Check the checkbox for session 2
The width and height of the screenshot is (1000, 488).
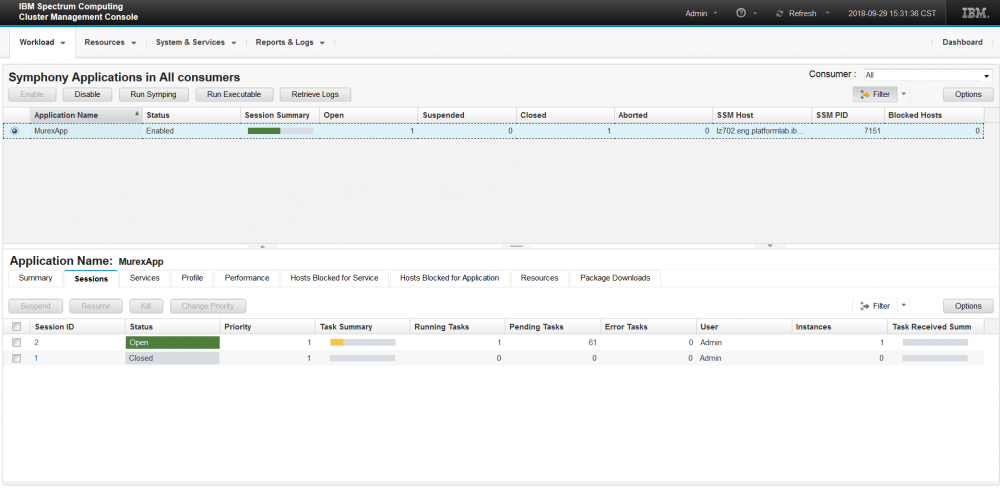(16, 342)
